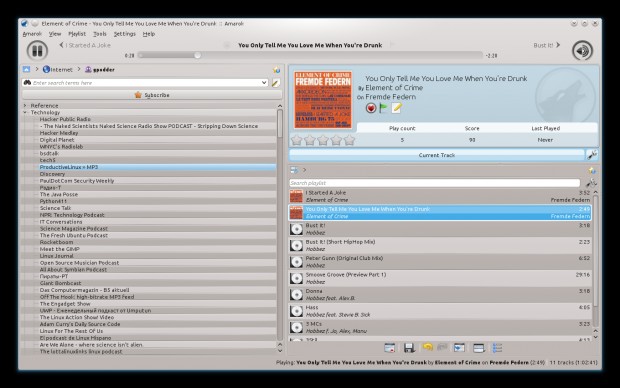This screenshot has height=388, width=620.
Task: Select the Donna track in playlist
Action: tap(440, 294)
